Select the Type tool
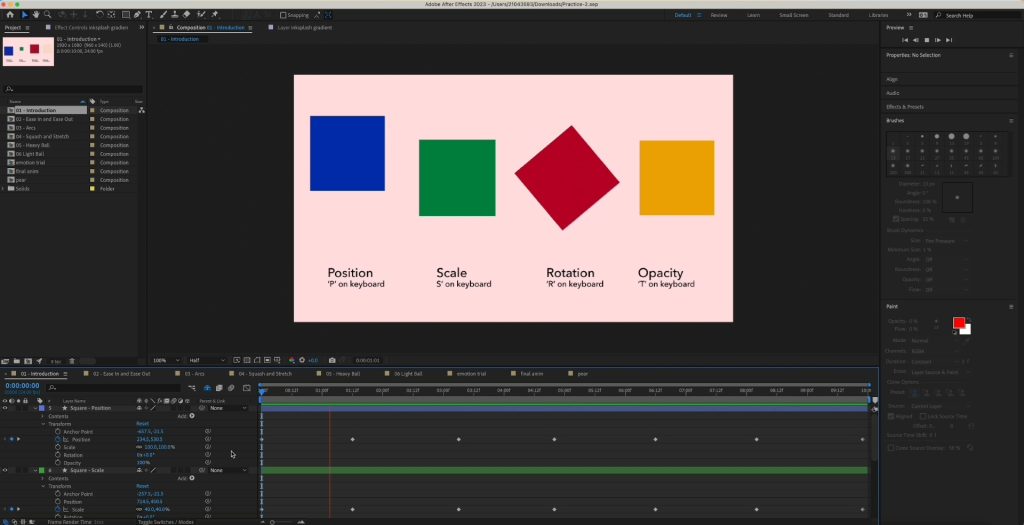This screenshot has width=1024, height=525. click(149, 15)
